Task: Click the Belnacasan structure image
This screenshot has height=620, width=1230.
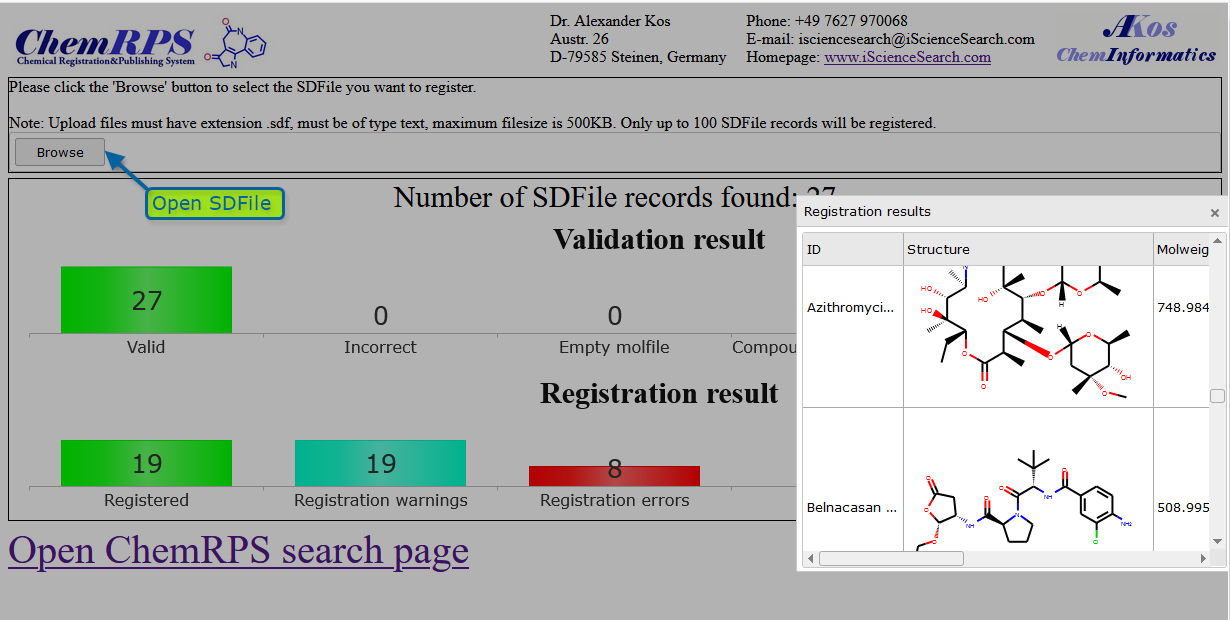Action: (x=1027, y=500)
